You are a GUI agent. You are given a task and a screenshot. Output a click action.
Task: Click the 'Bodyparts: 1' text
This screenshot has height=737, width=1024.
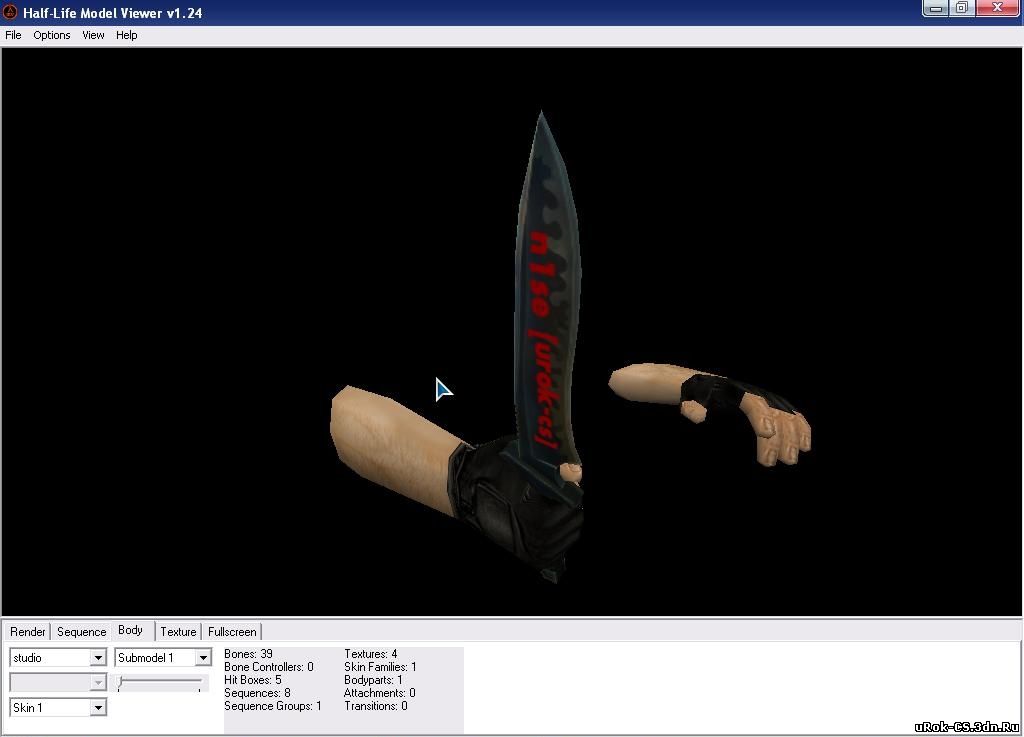click(x=373, y=680)
